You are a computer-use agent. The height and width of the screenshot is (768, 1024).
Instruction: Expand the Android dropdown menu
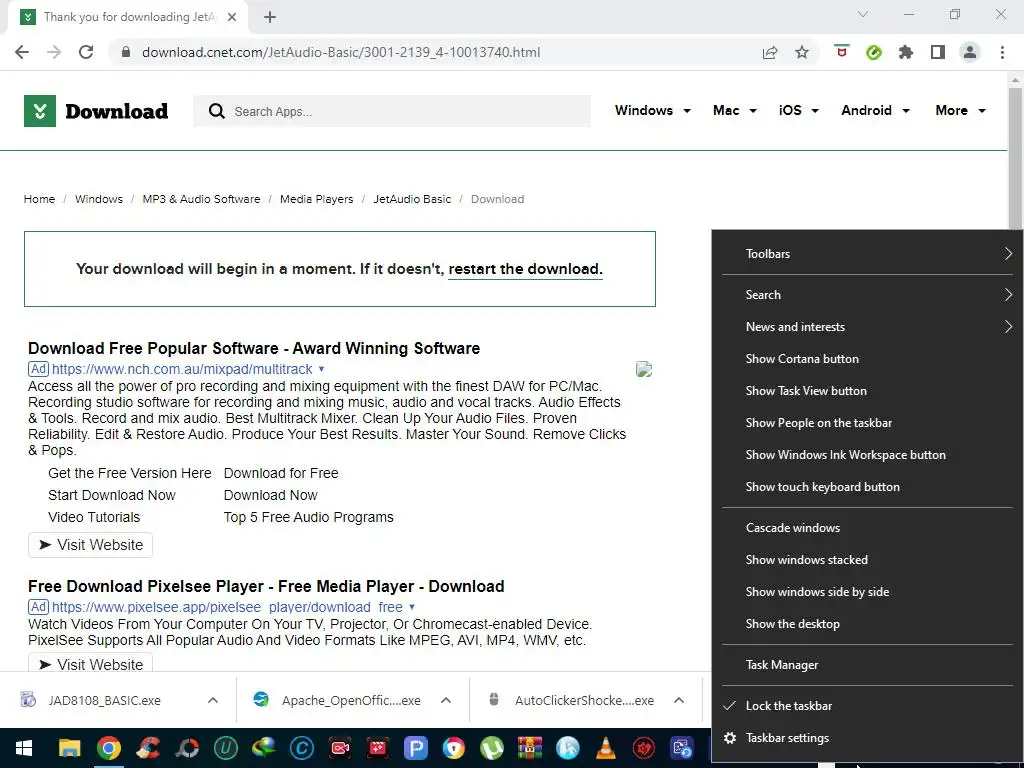pyautogui.click(x=875, y=110)
